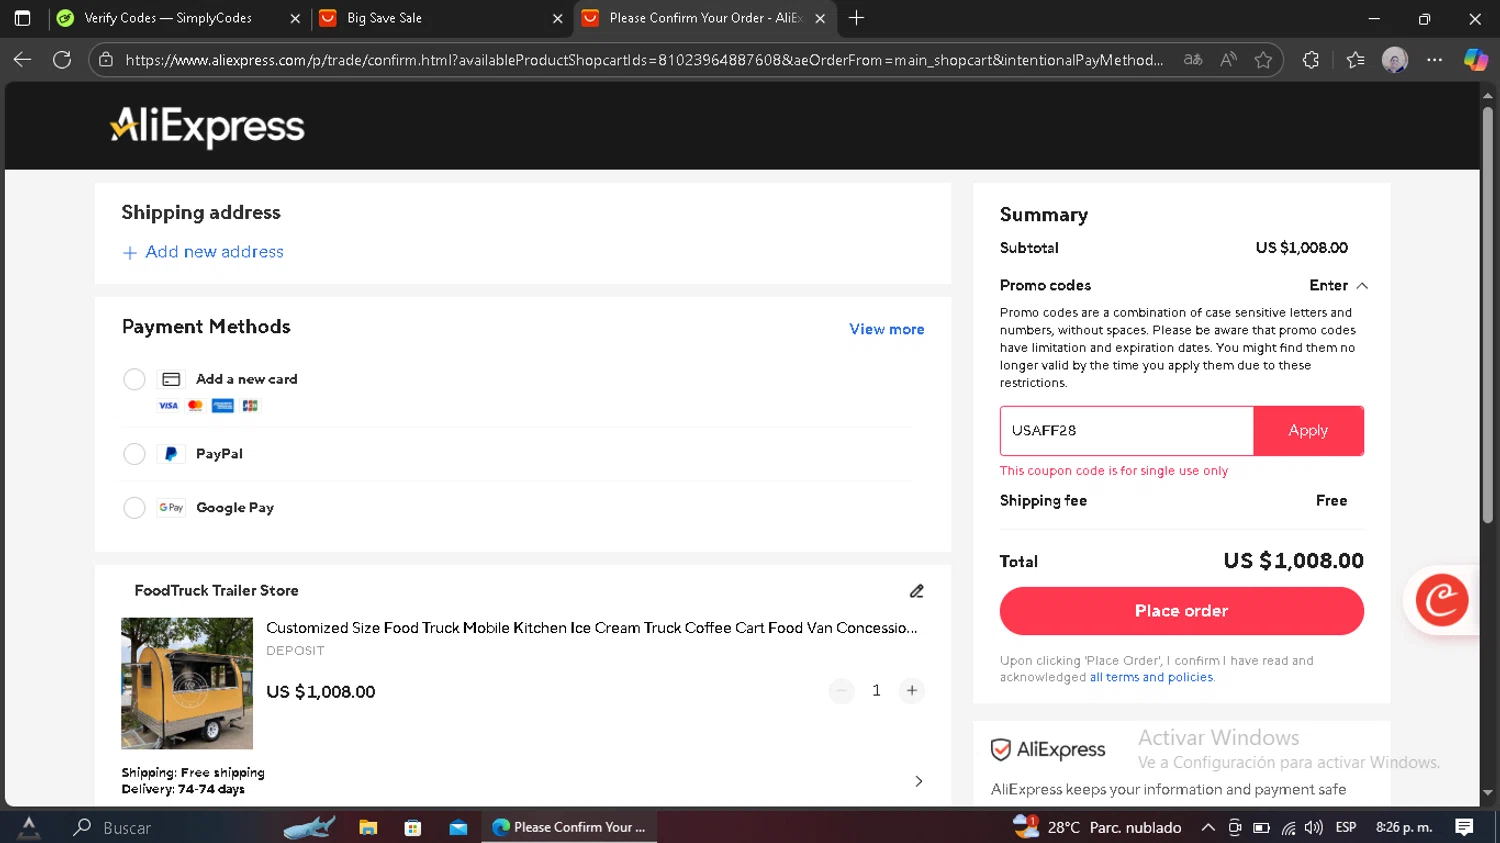
Task: Click the Google Pay logo icon
Action: pyautogui.click(x=171, y=508)
